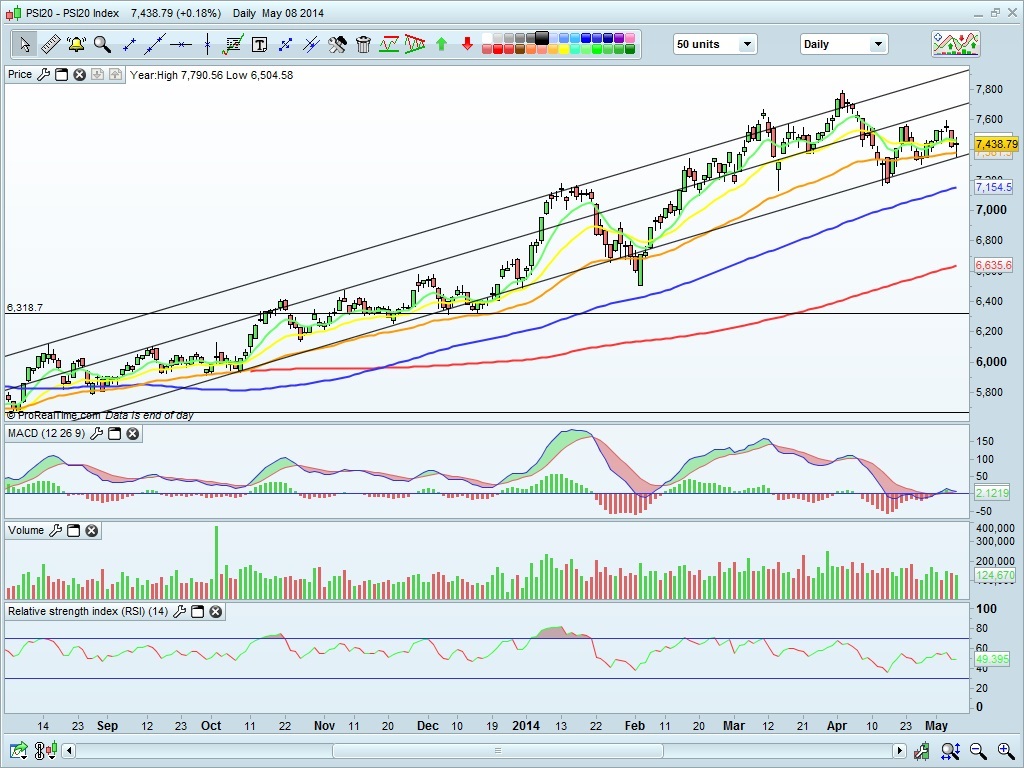Screen dimensions: 1024x768
Task: Click the trash can delete-objects icon
Action: [x=363, y=44]
